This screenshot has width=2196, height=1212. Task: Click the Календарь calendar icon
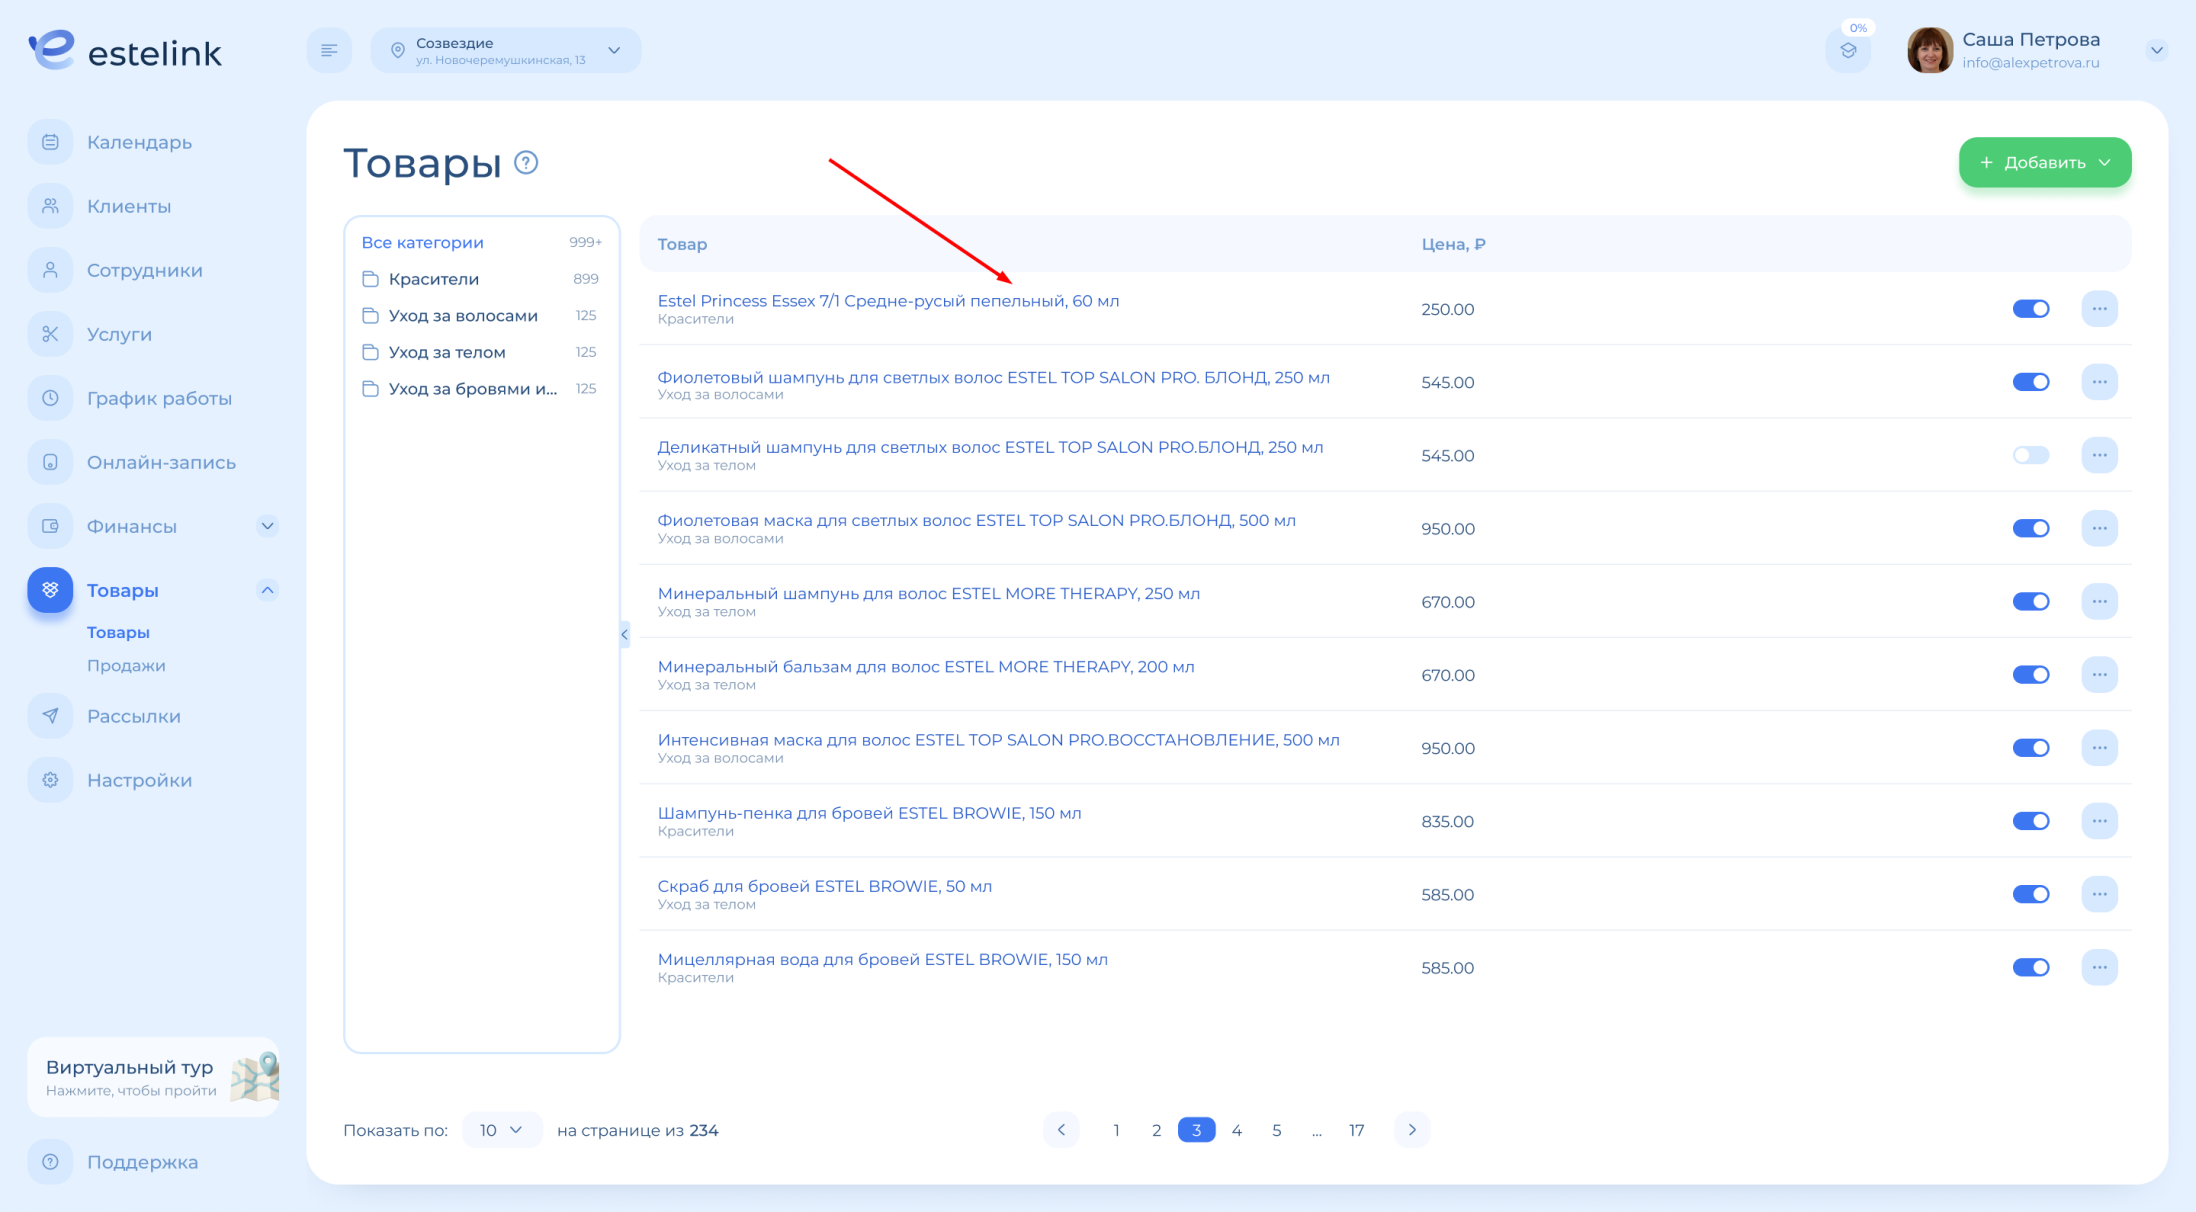point(50,142)
